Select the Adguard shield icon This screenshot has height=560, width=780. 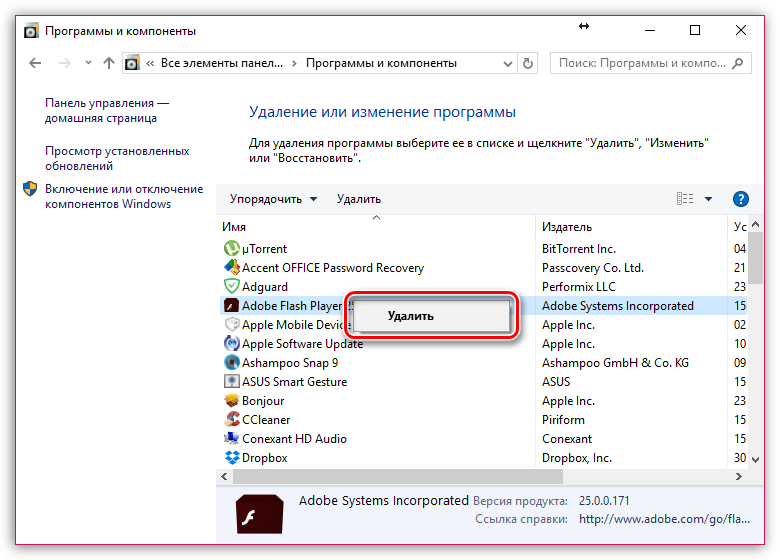[229, 287]
